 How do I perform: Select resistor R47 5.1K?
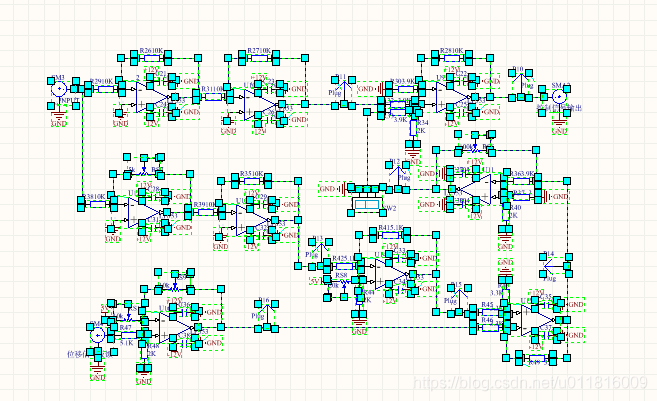click(x=128, y=335)
